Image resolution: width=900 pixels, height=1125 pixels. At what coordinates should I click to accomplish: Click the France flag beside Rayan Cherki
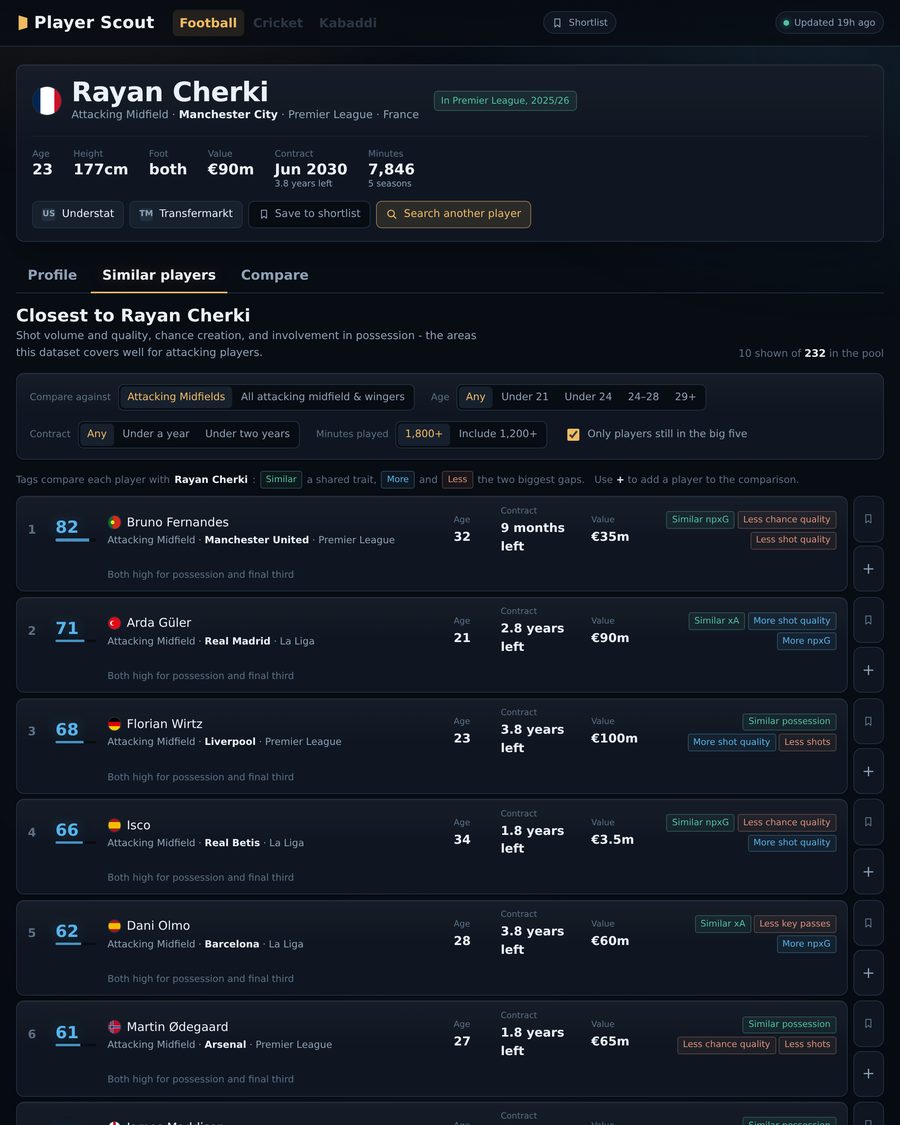coord(47,100)
